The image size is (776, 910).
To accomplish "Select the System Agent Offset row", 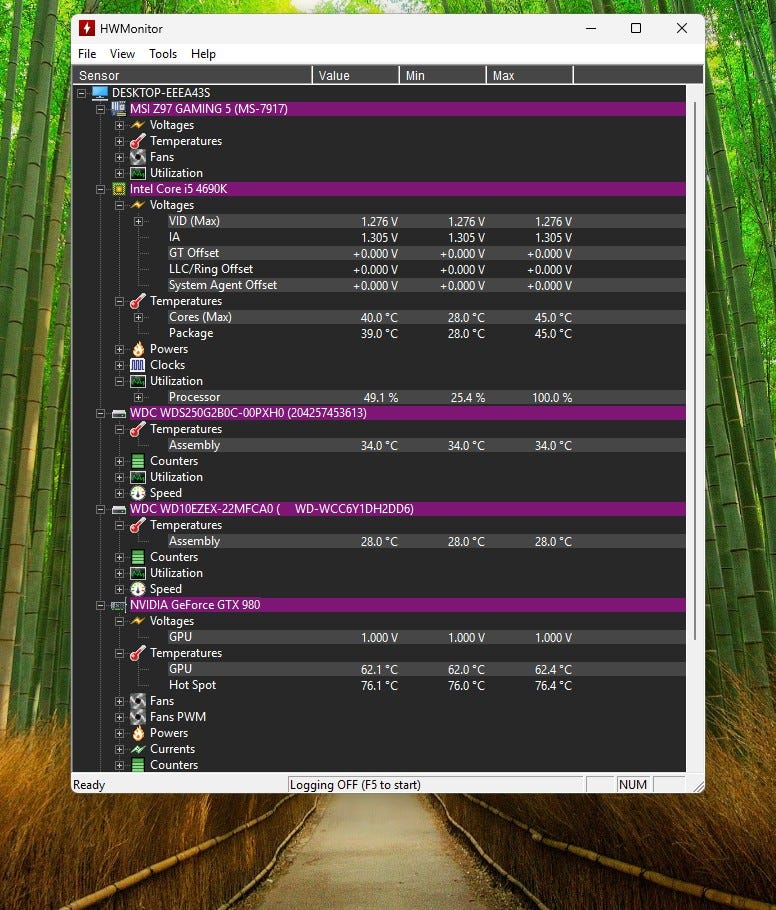I will tap(427, 285).
